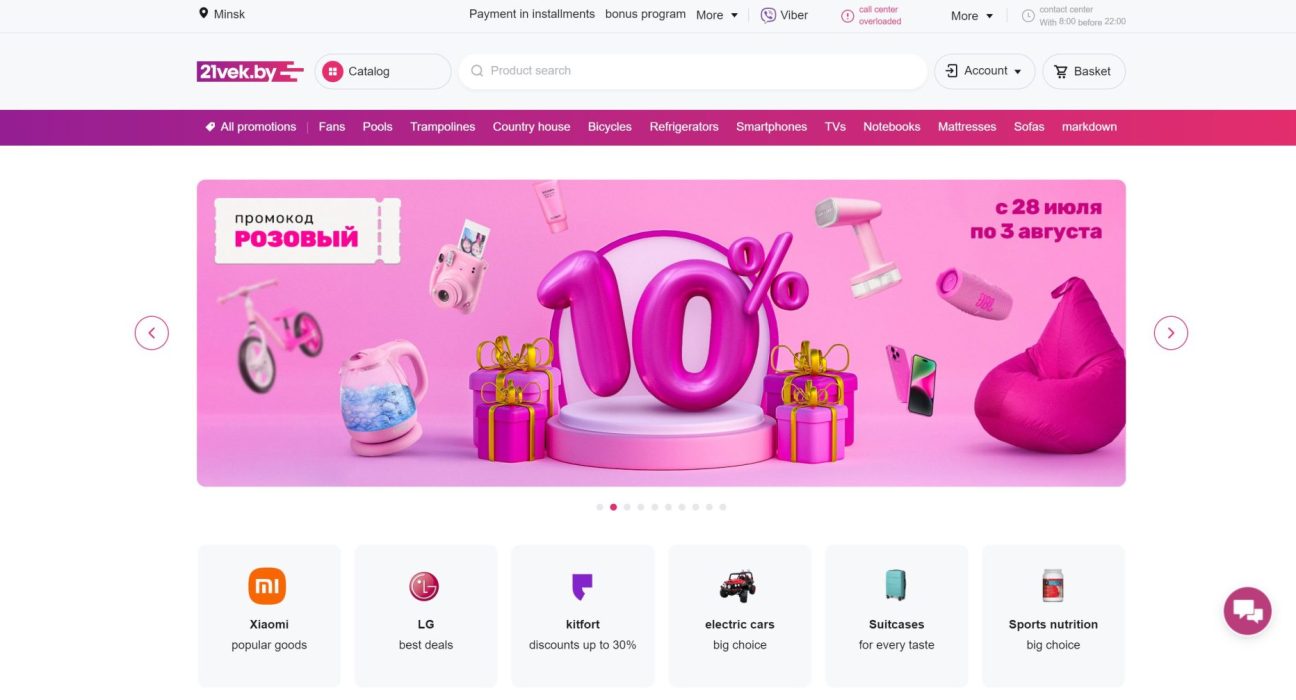Expand the More dropdown beside call center
Screen dimensions: 1296x700
pyautogui.click(x=972, y=16)
